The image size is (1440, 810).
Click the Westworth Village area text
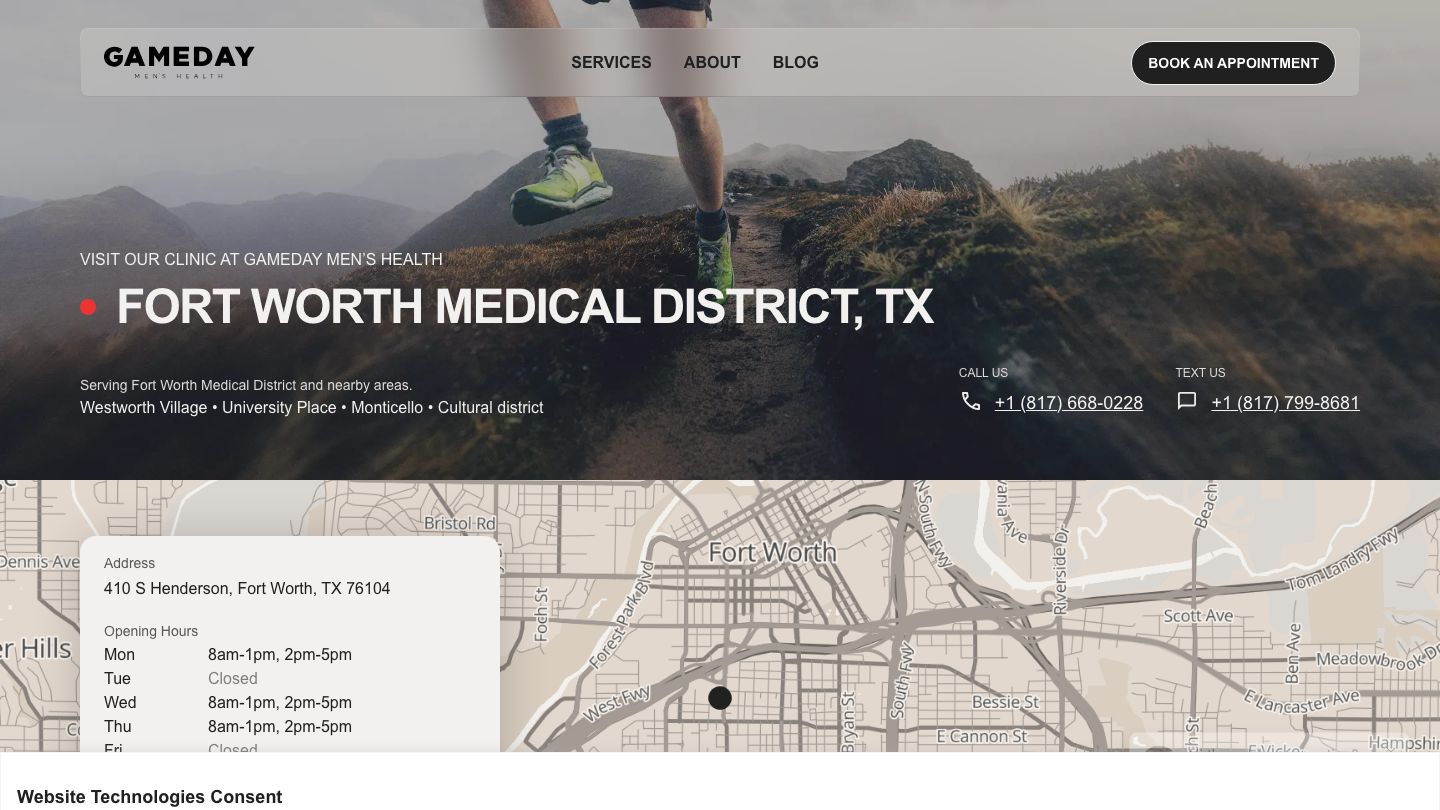[x=144, y=407]
